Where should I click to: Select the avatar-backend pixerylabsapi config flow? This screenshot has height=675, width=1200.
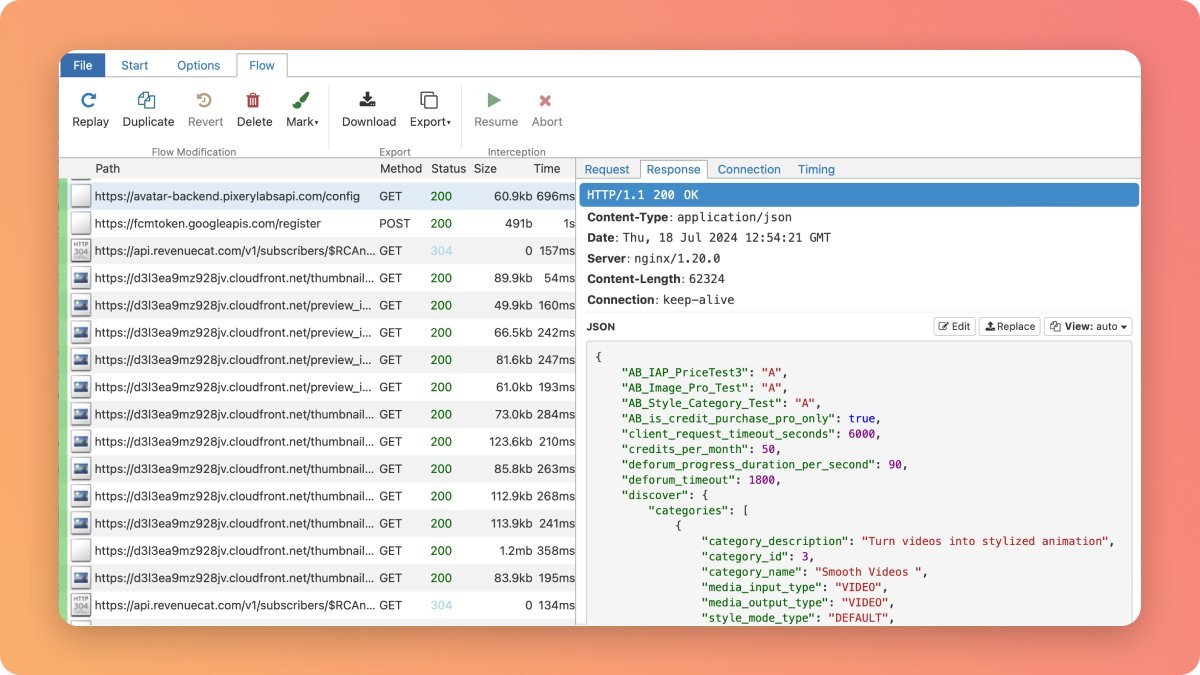tap(227, 196)
